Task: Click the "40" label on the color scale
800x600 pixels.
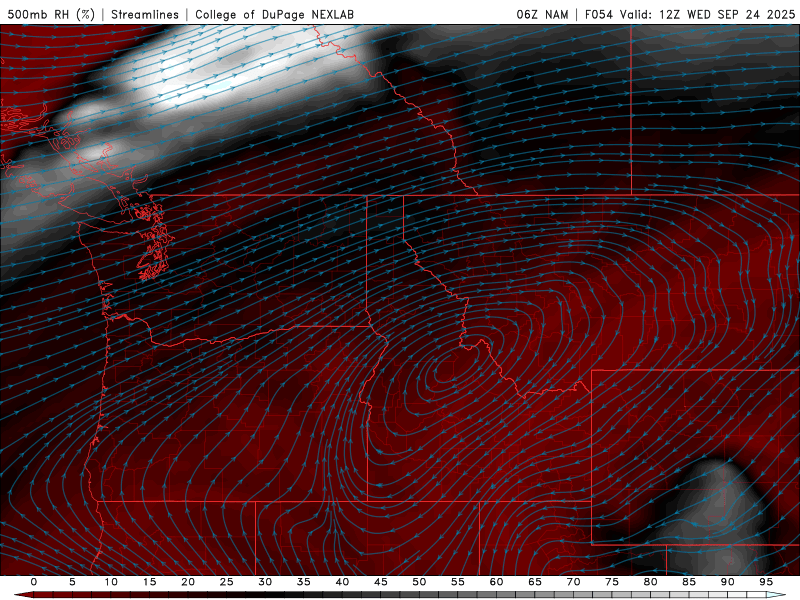Action: pyautogui.click(x=342, y=582)
